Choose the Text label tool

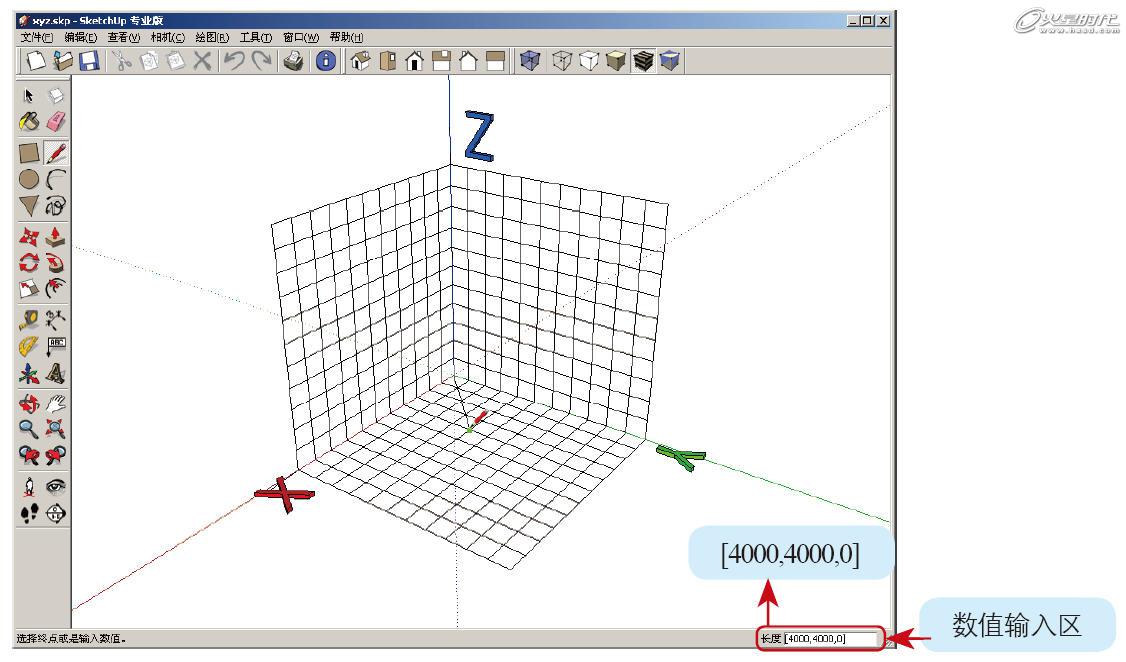click(x=56, y=346)
